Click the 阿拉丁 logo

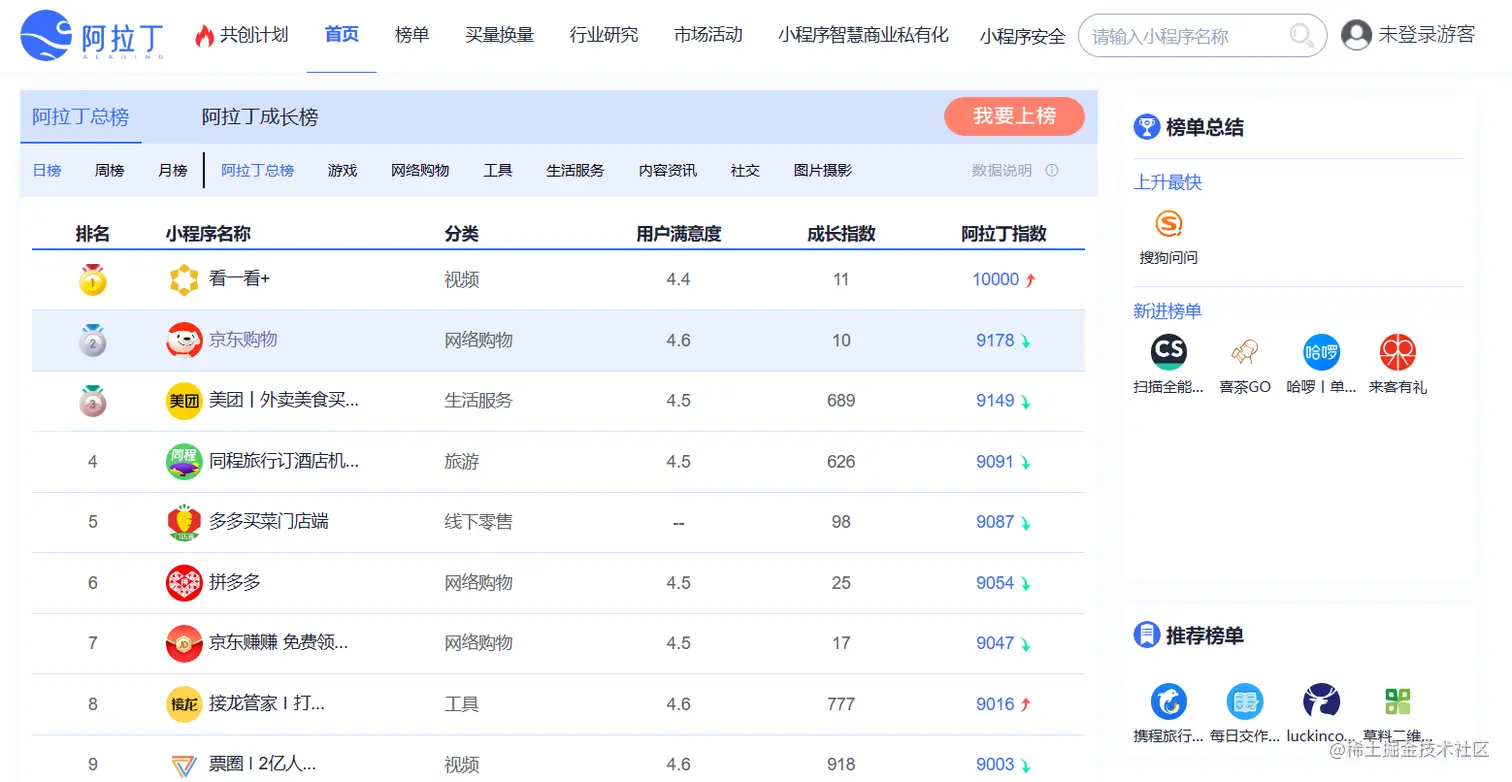[93, 35]
